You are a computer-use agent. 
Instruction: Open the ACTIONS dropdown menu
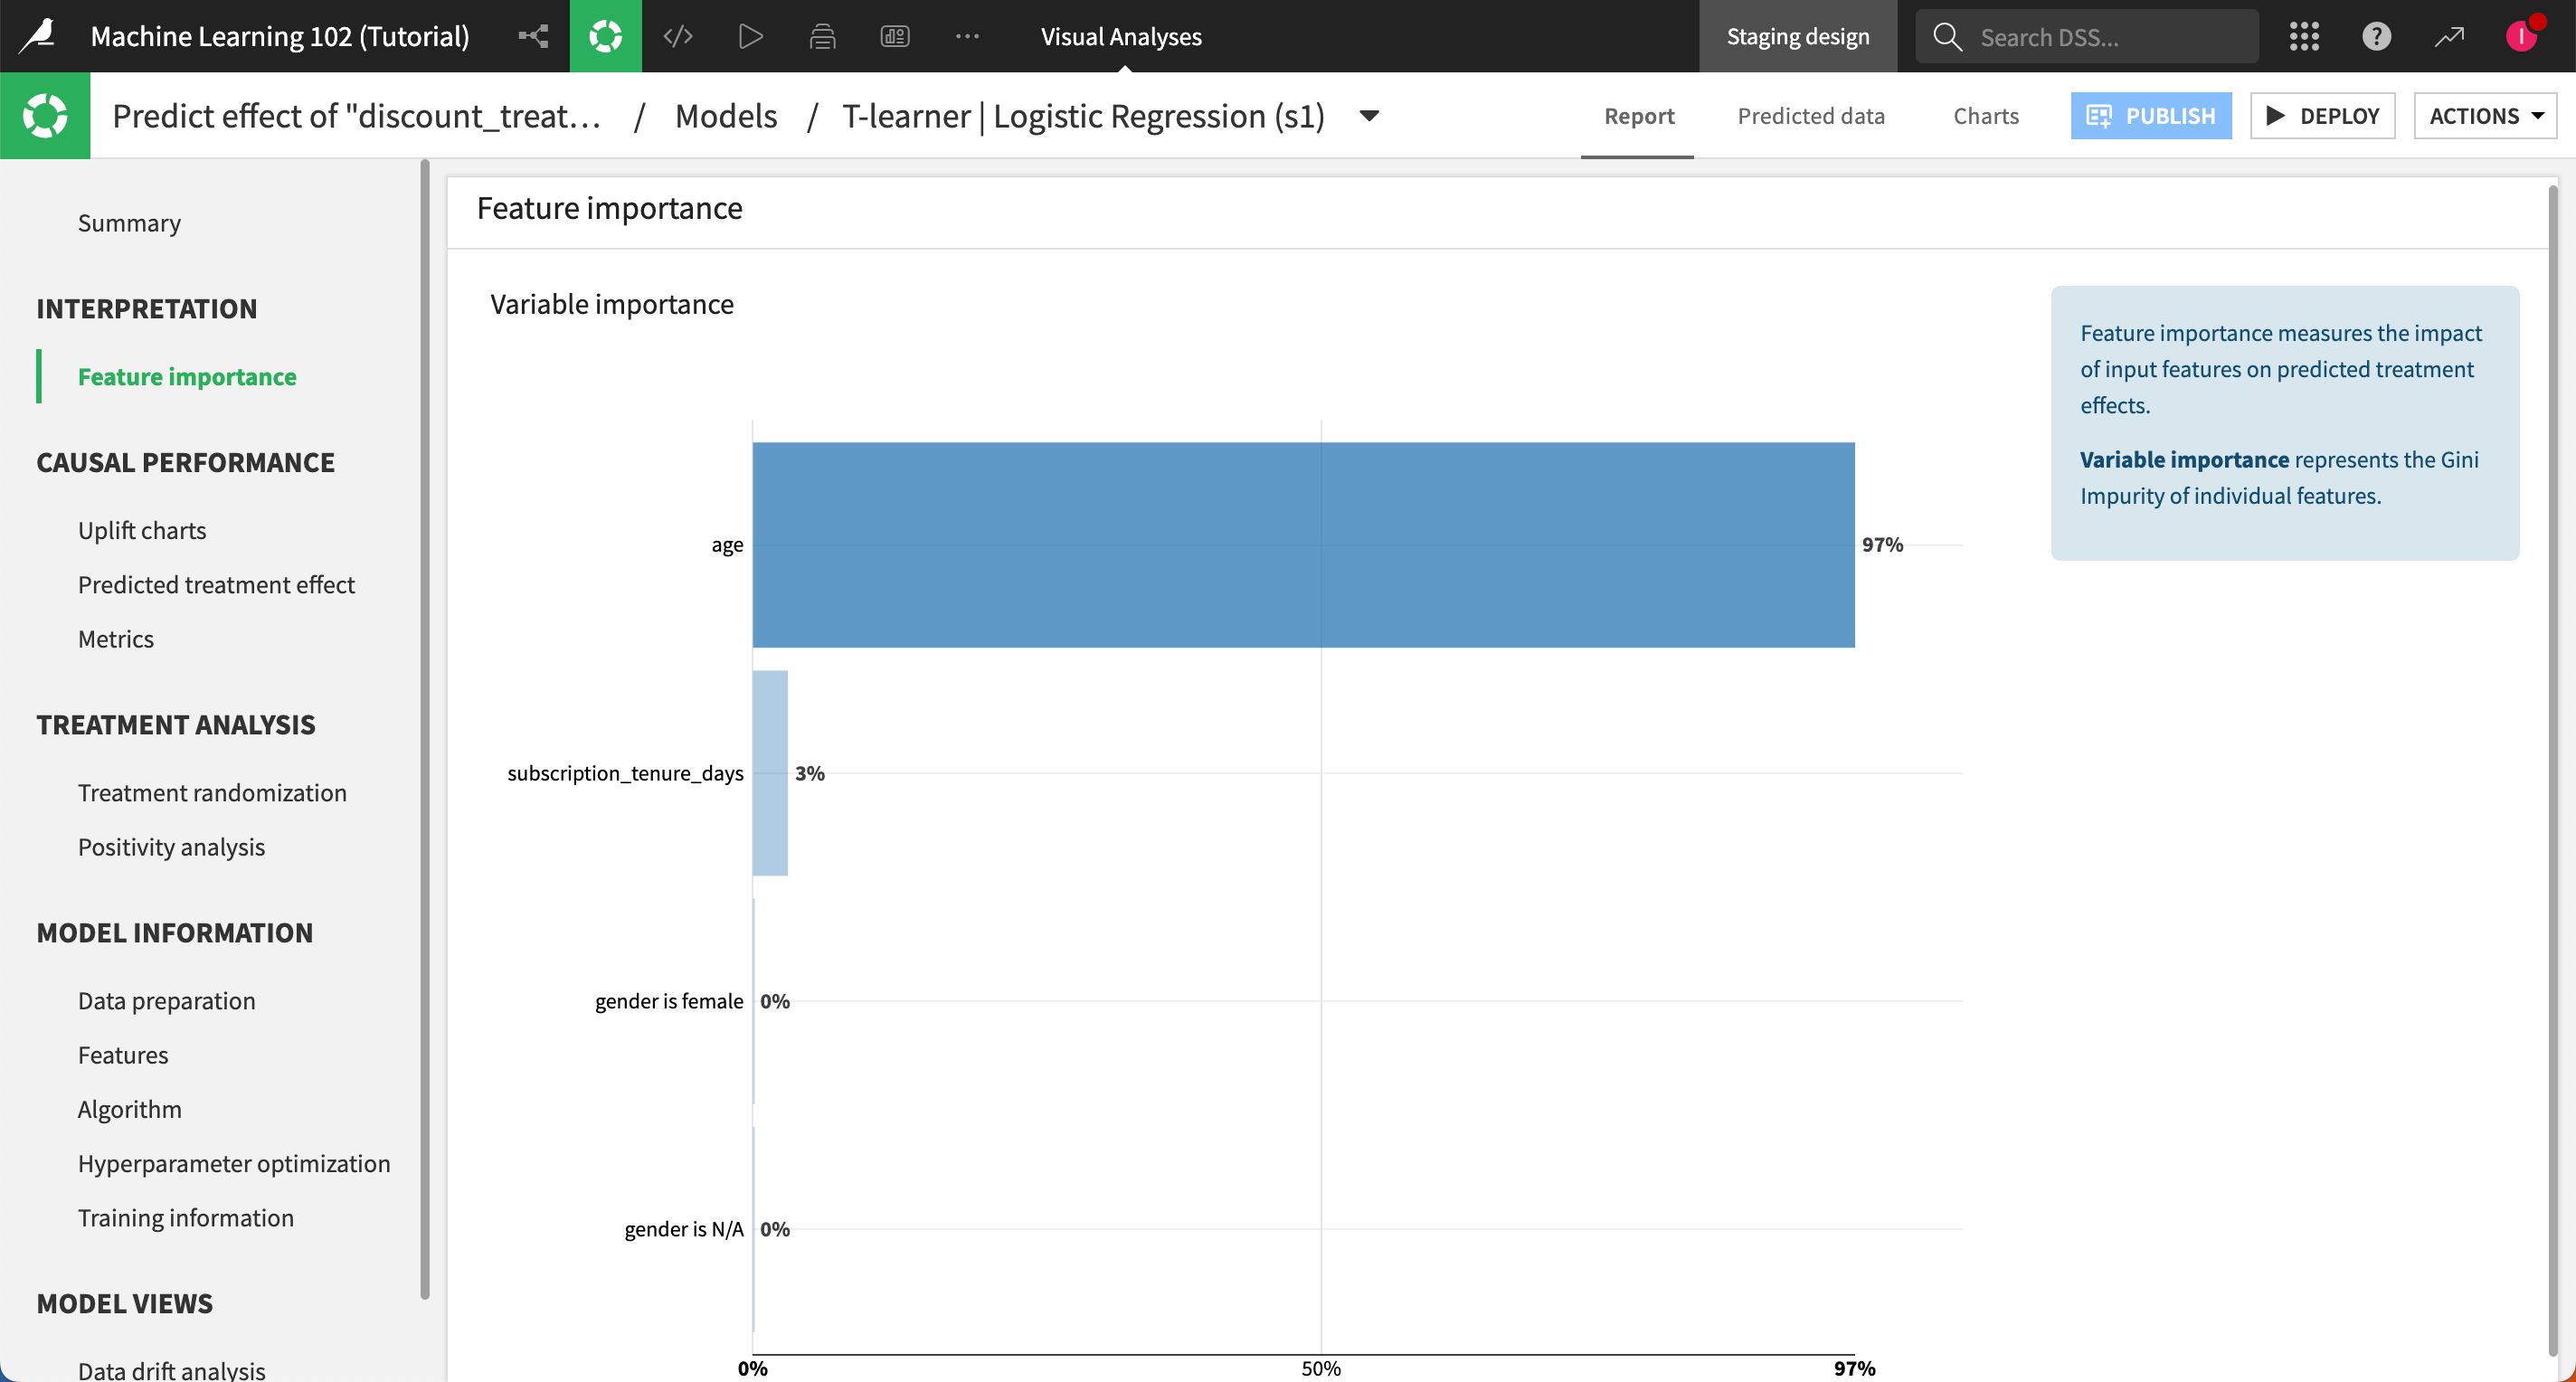coord(2485,116)
